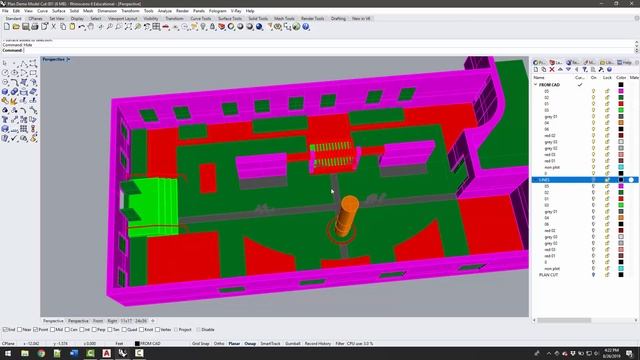Click FROM CAD layer color swatch
The height and width of the screenshot is (360, 640).
click(x=621, y=85)
